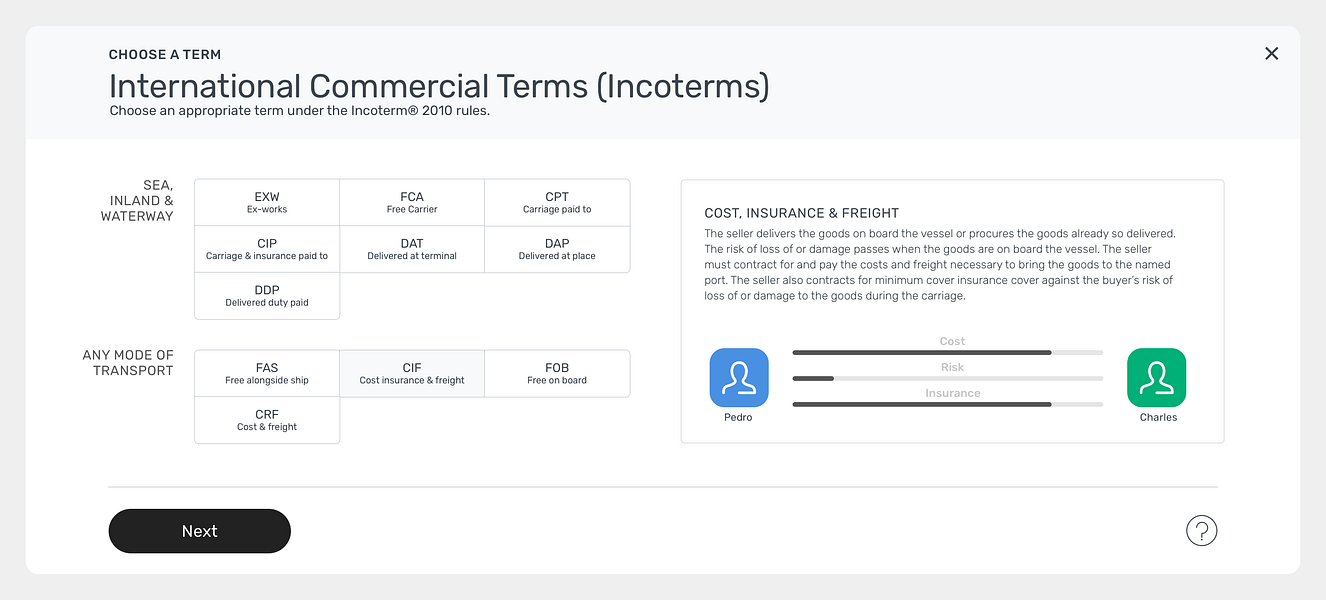This screenshot has height=600, width=1326.
Task: Select CIF Cost insurance & freight
Action: tap(412, 373)
